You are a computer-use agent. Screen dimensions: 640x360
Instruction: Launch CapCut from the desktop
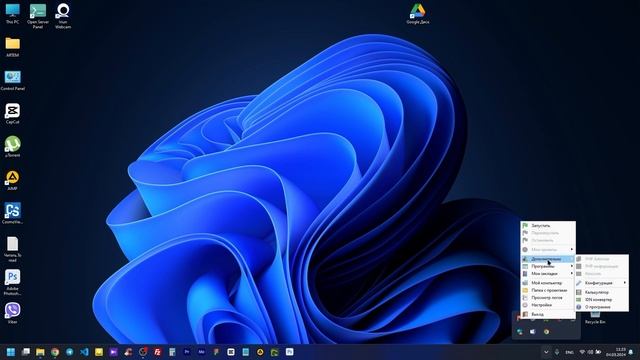tap(13, 113)
